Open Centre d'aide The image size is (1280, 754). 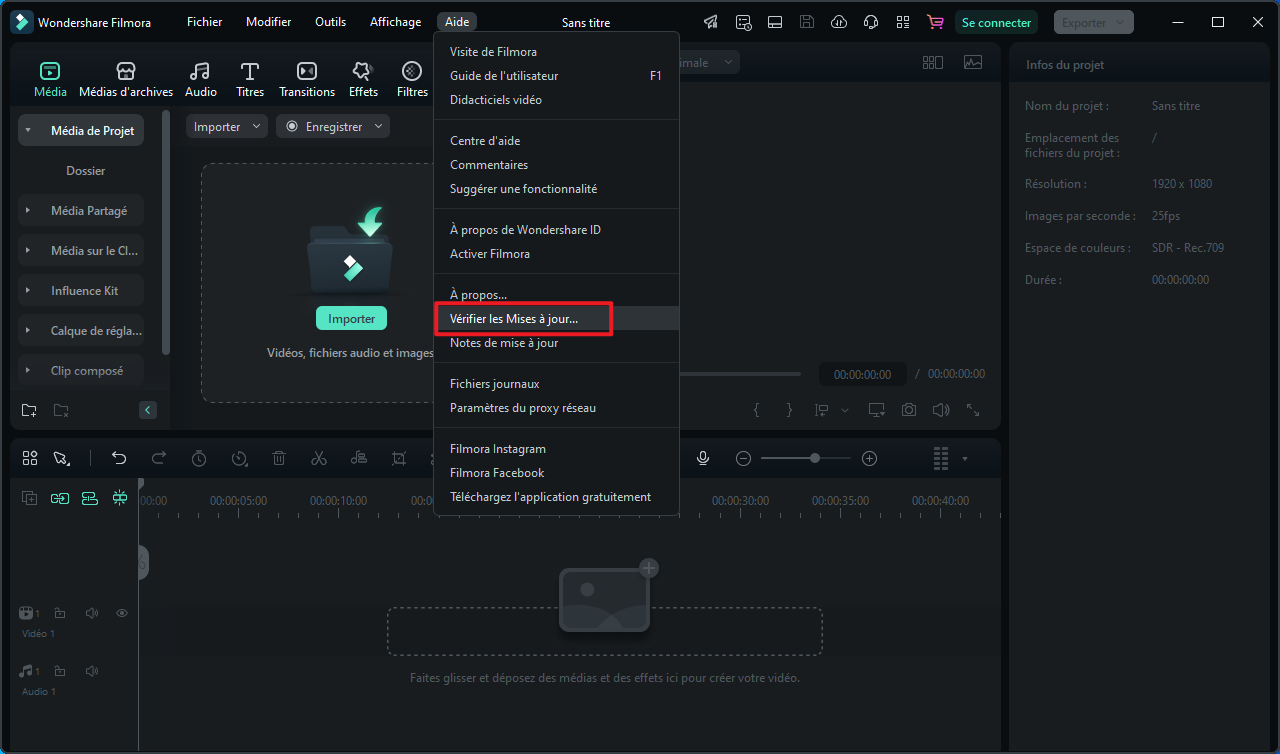(x=556, y=141)
